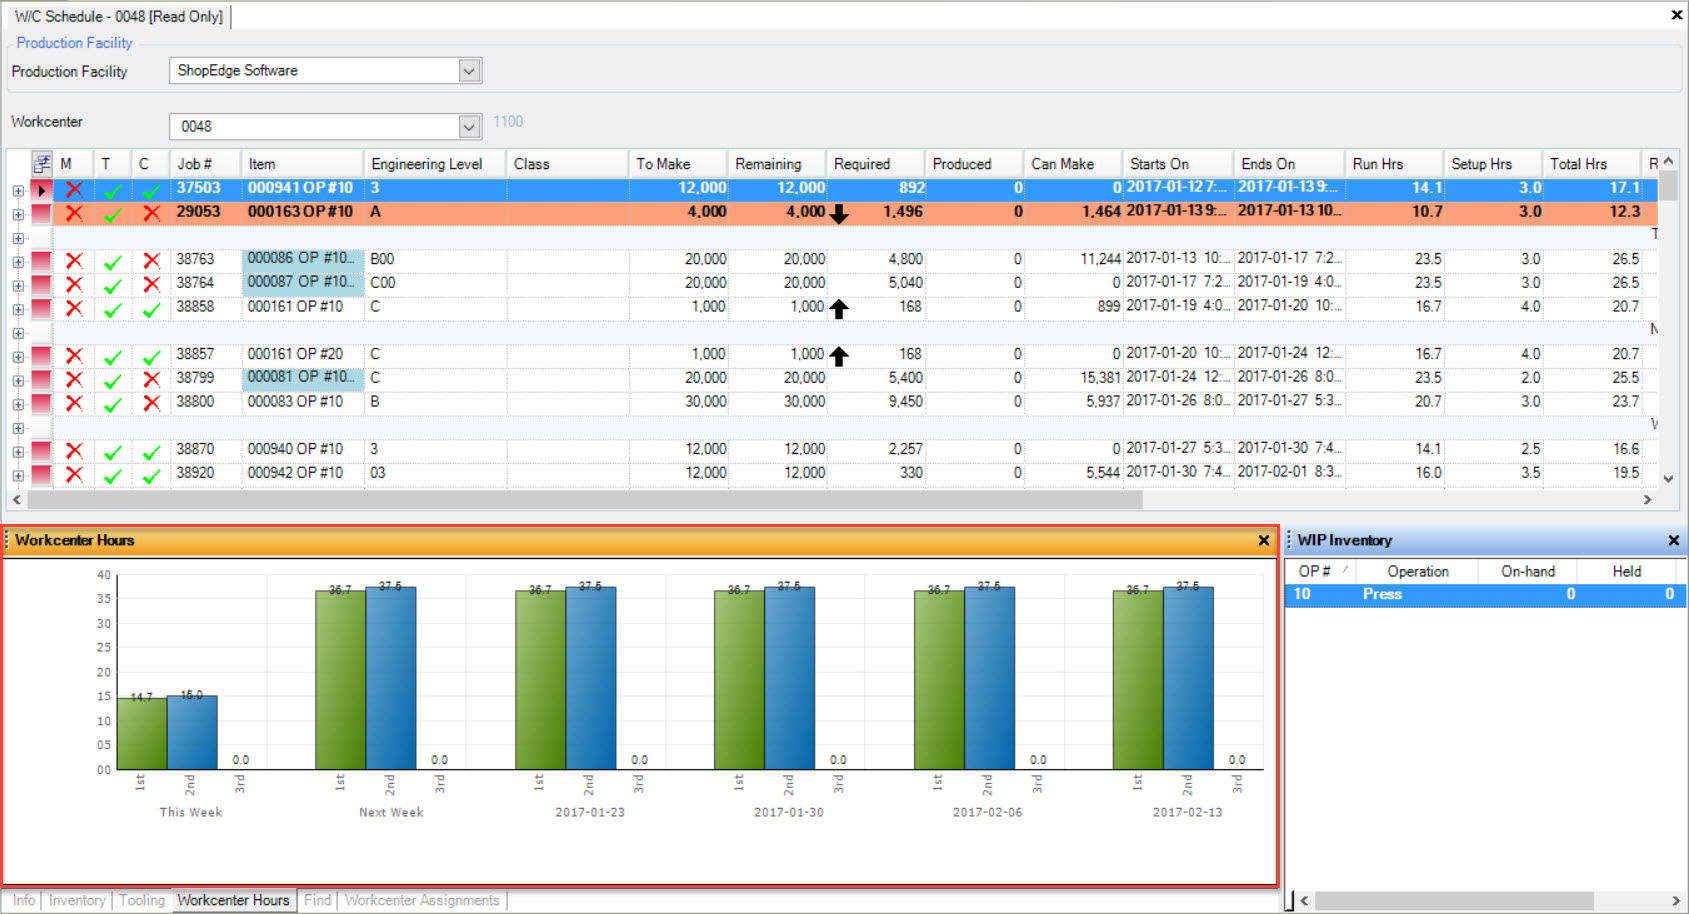Expand the row for job 38920
The width and height of the screenshot is (1689, 914).
(x=18, y=476)
